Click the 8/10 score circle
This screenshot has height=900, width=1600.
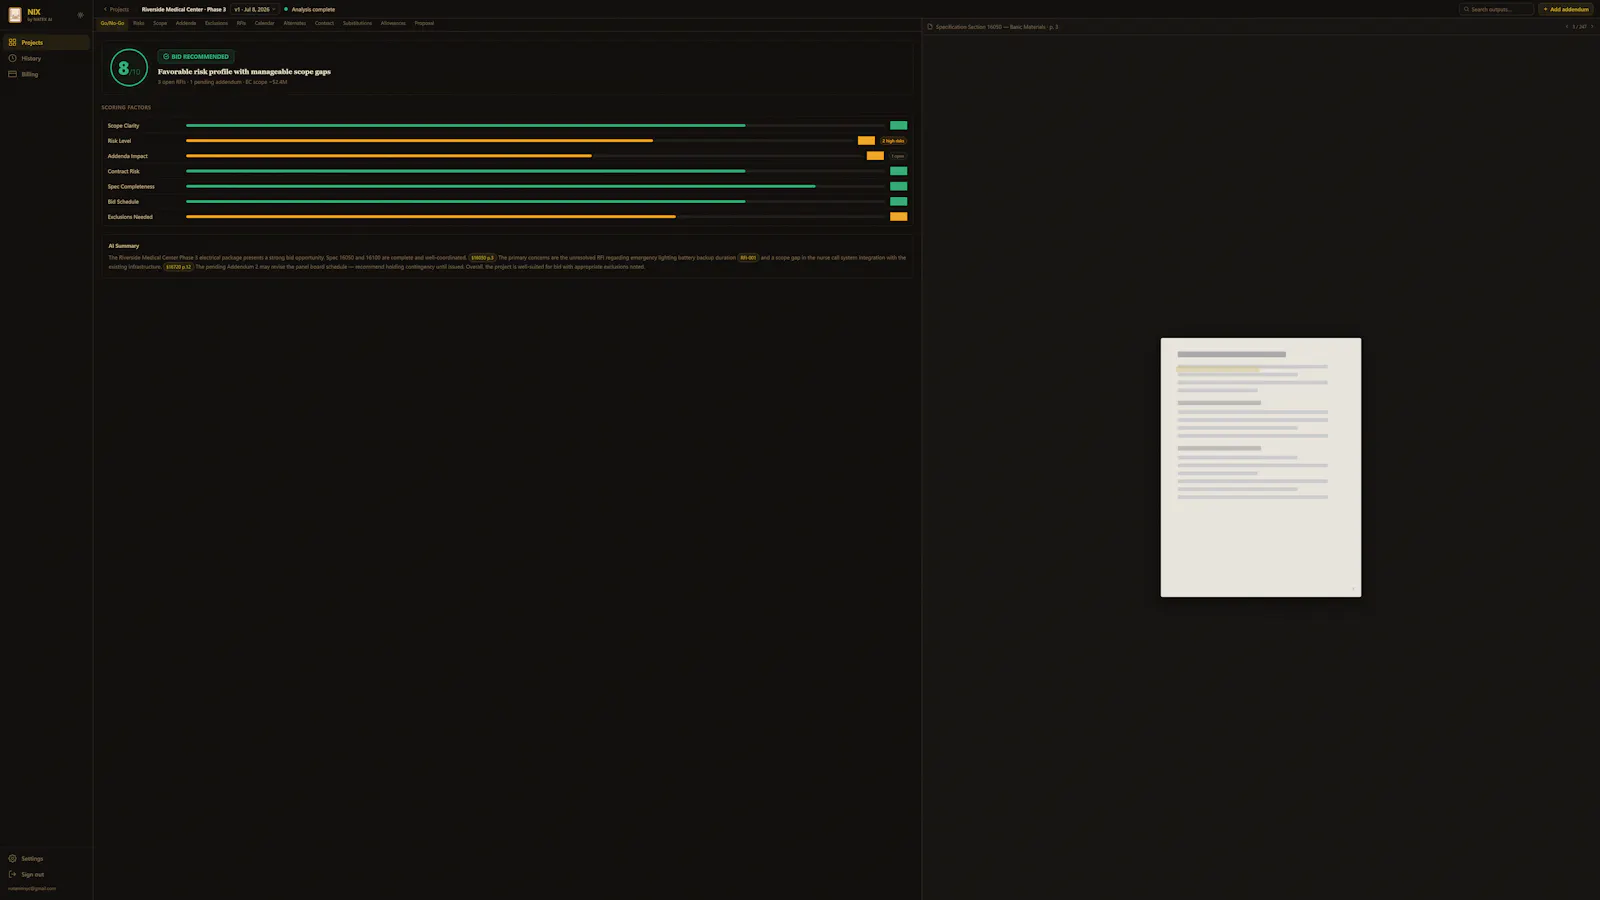pyautogui.click(x=129, y=68)
